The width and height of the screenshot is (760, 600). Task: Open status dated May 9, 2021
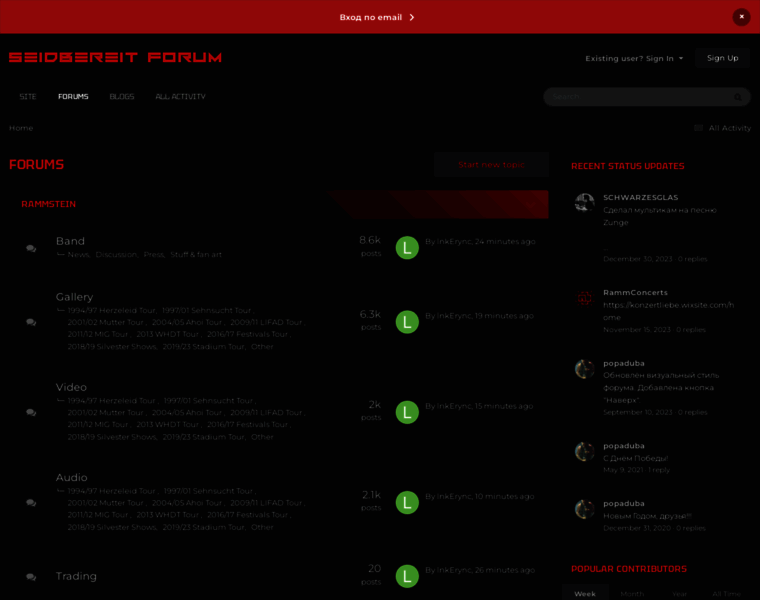623,470
